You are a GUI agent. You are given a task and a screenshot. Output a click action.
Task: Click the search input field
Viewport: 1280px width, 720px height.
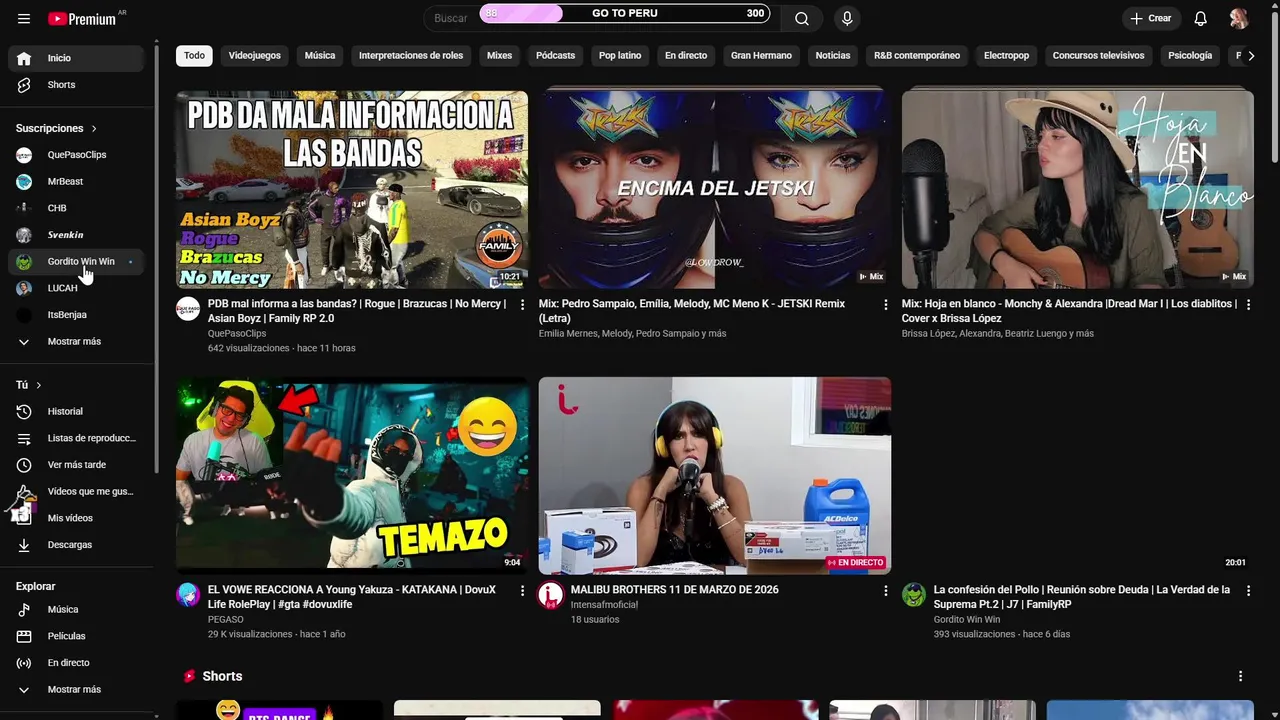point(603,18)
